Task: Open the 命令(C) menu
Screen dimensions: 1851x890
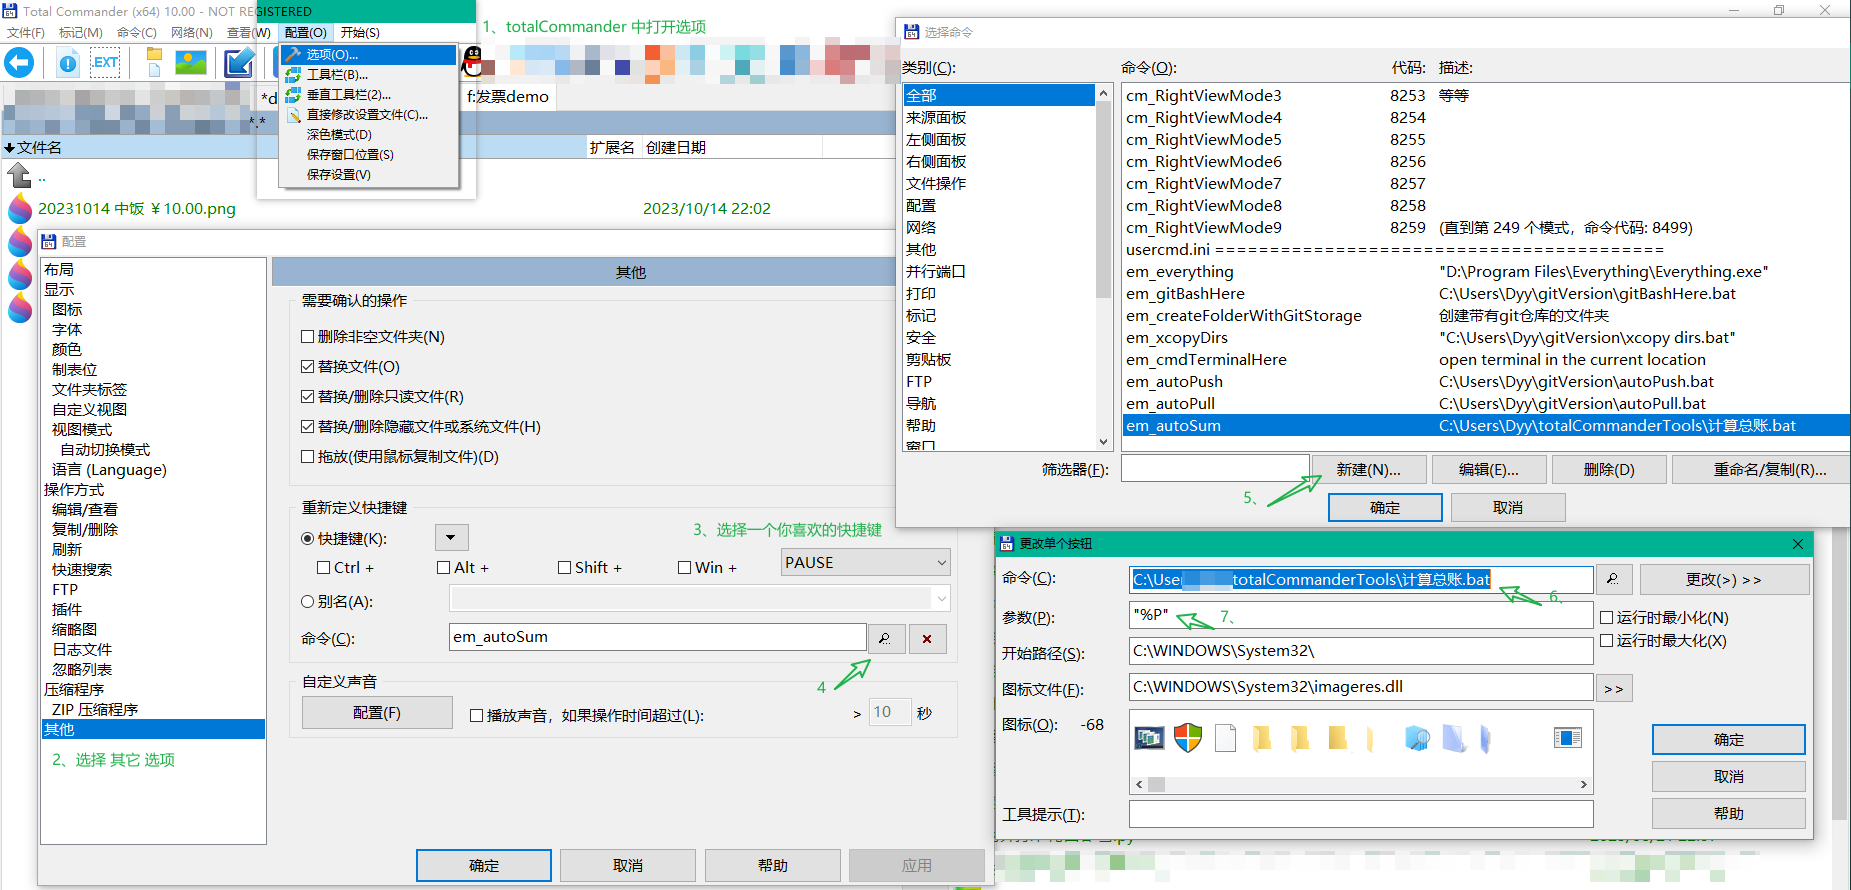Action: click(137, 33)
